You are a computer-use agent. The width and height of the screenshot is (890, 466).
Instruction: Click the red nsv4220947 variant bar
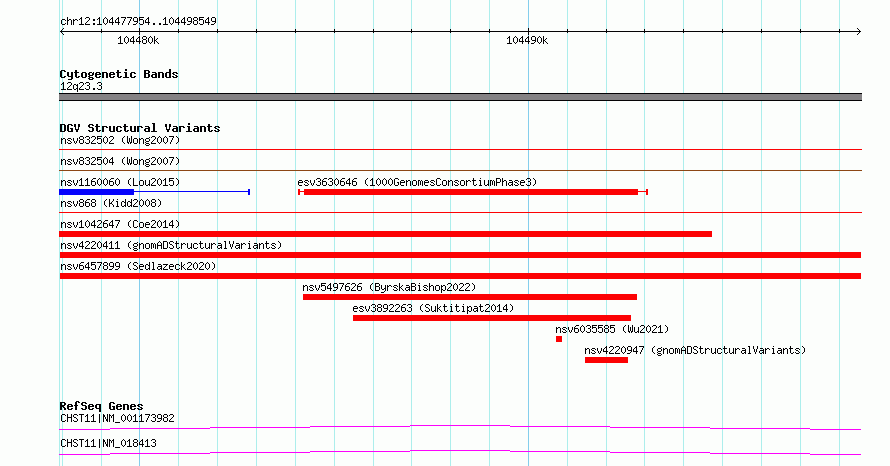coord(606,360)
